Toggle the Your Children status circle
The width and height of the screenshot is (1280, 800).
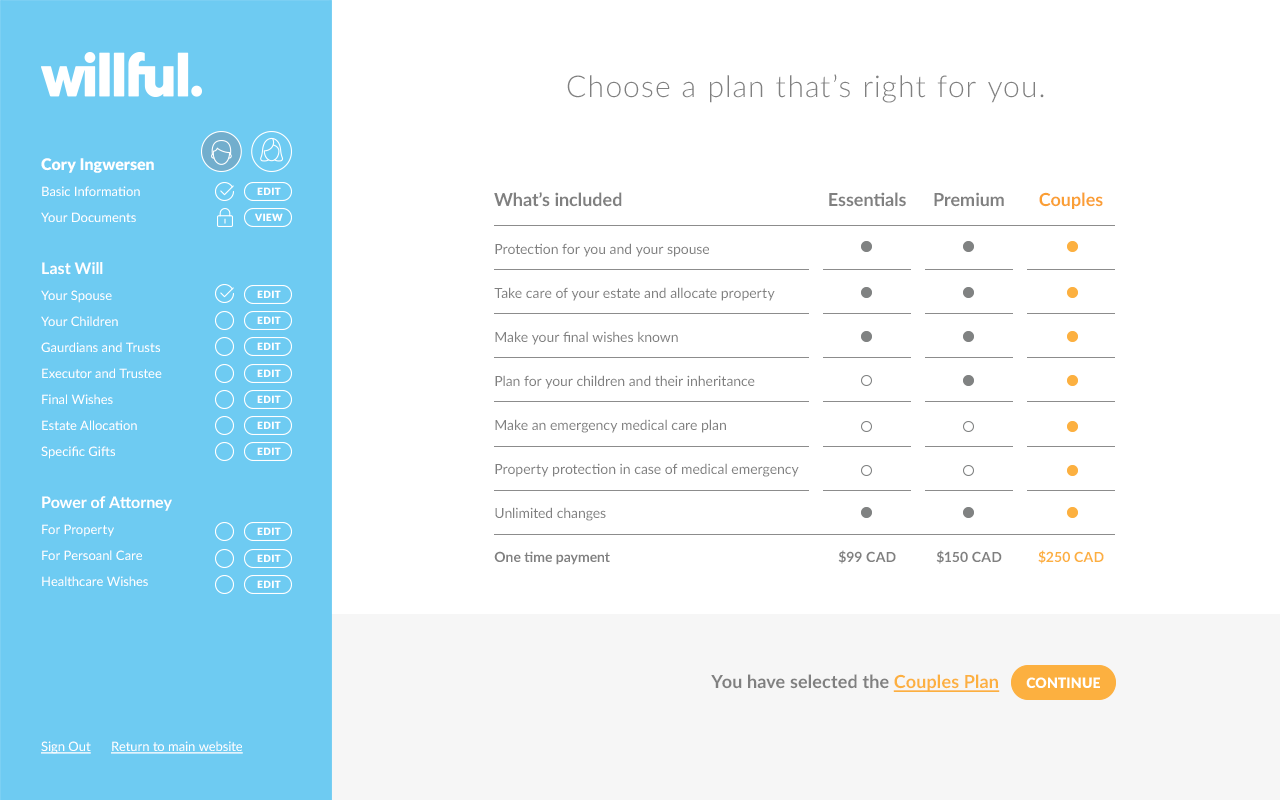pos(225,321)
